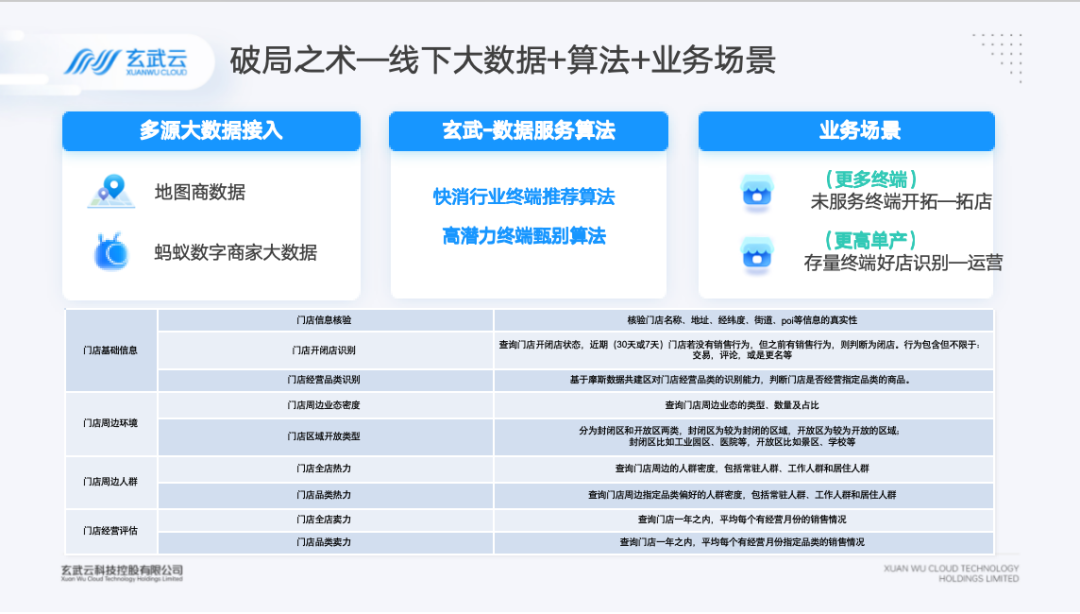Click the 快消行业终端推荐算法 text
The width and height of the screenshot is (1080, 614).
(524, 197)
